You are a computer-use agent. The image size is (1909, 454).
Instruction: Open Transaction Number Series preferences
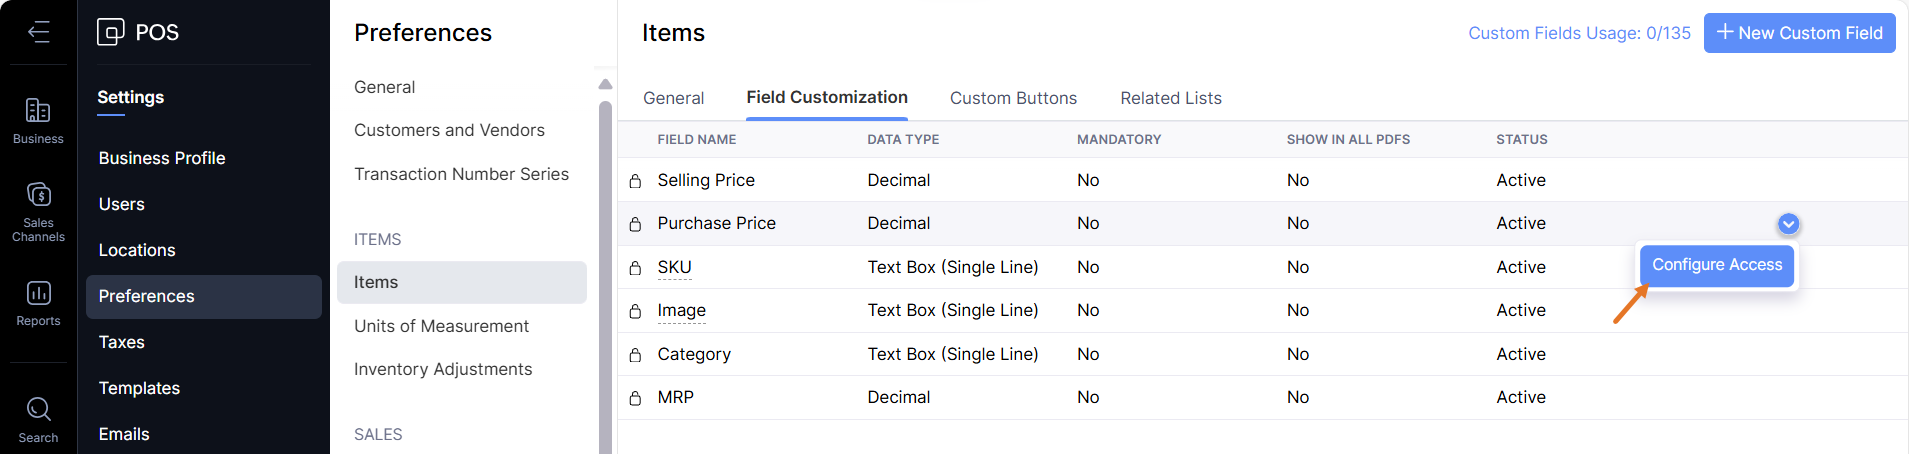pyautogui.click(x=461, y=174)
